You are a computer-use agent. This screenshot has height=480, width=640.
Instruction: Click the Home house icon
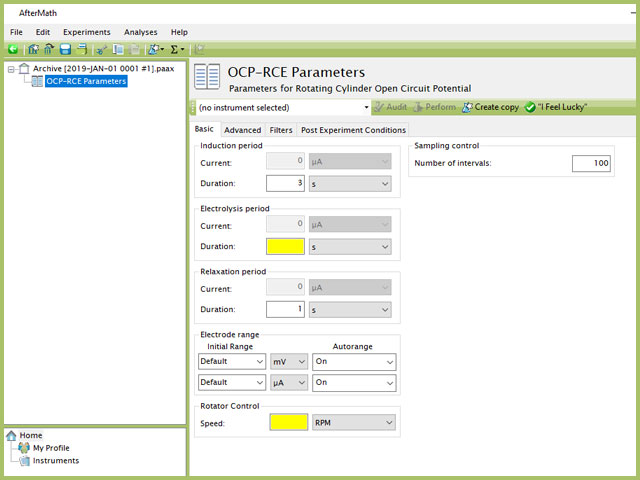pos(11,436)
